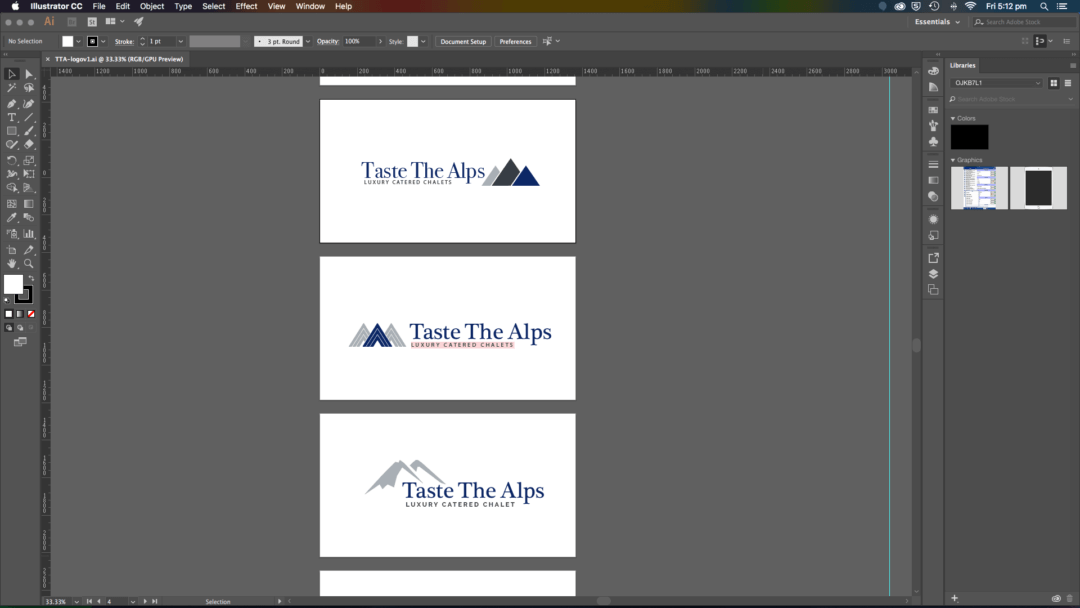Click the black color swatch in Libraries
This screenshot has height=608, width=1080.
click(969, 137)
